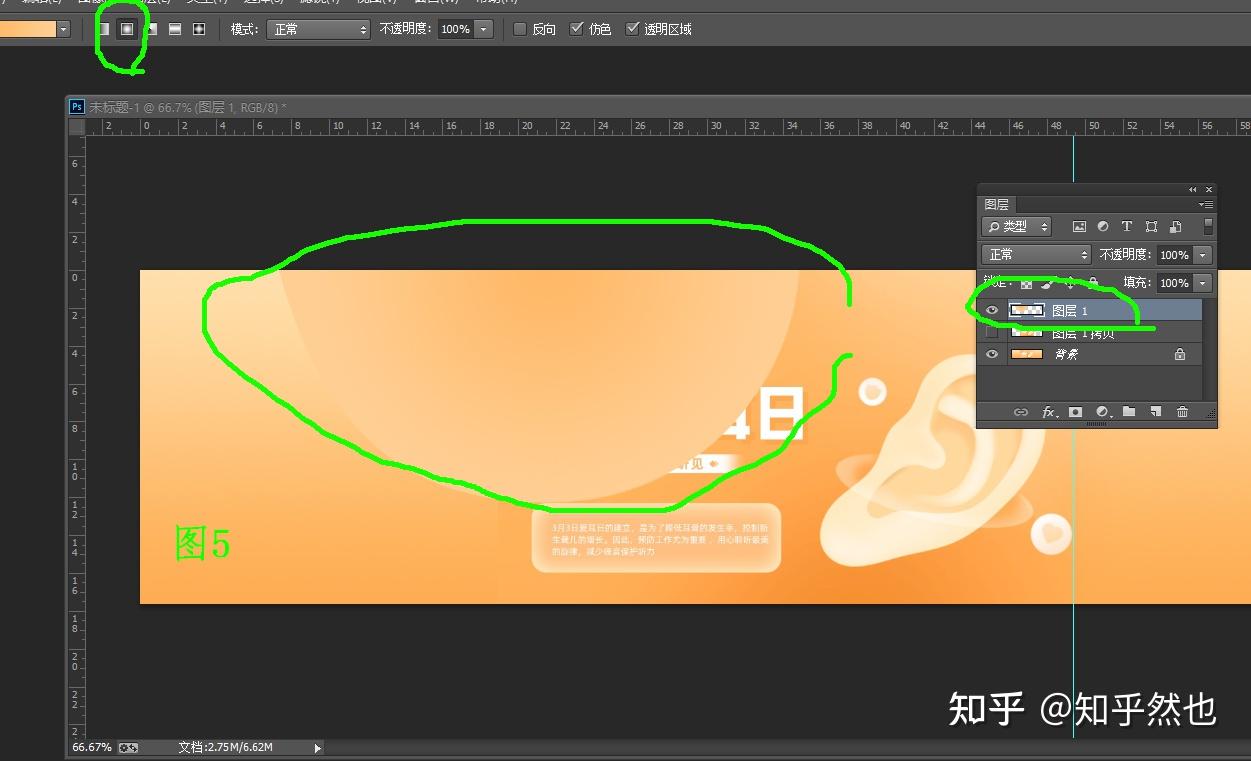Select the linear gradient style icon
This screenshot has width=1251, height=761.
(104, 29)
